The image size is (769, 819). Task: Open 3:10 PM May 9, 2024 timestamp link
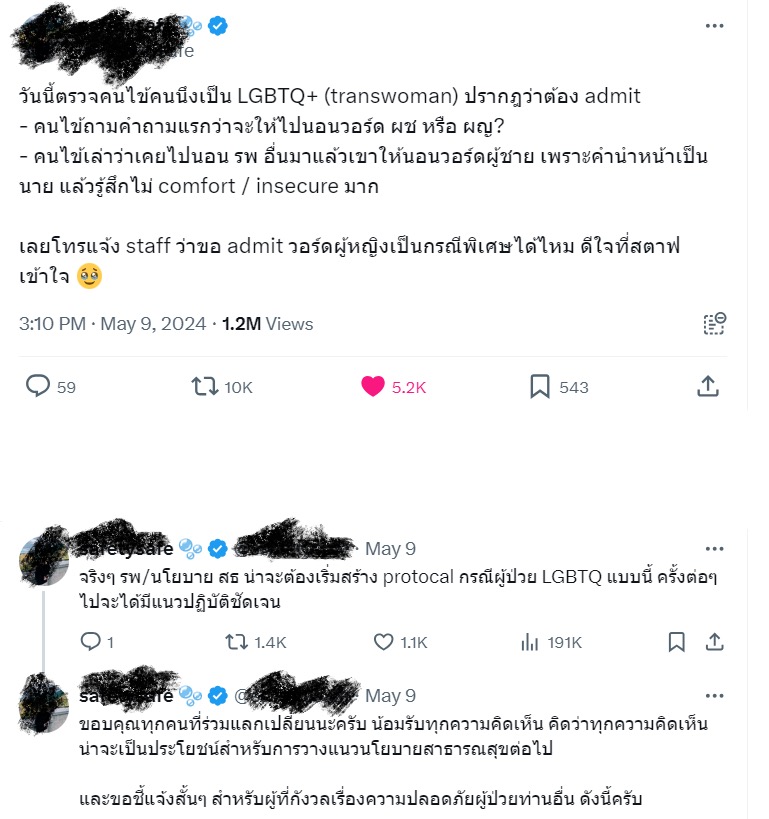click(x=112, y=324)
